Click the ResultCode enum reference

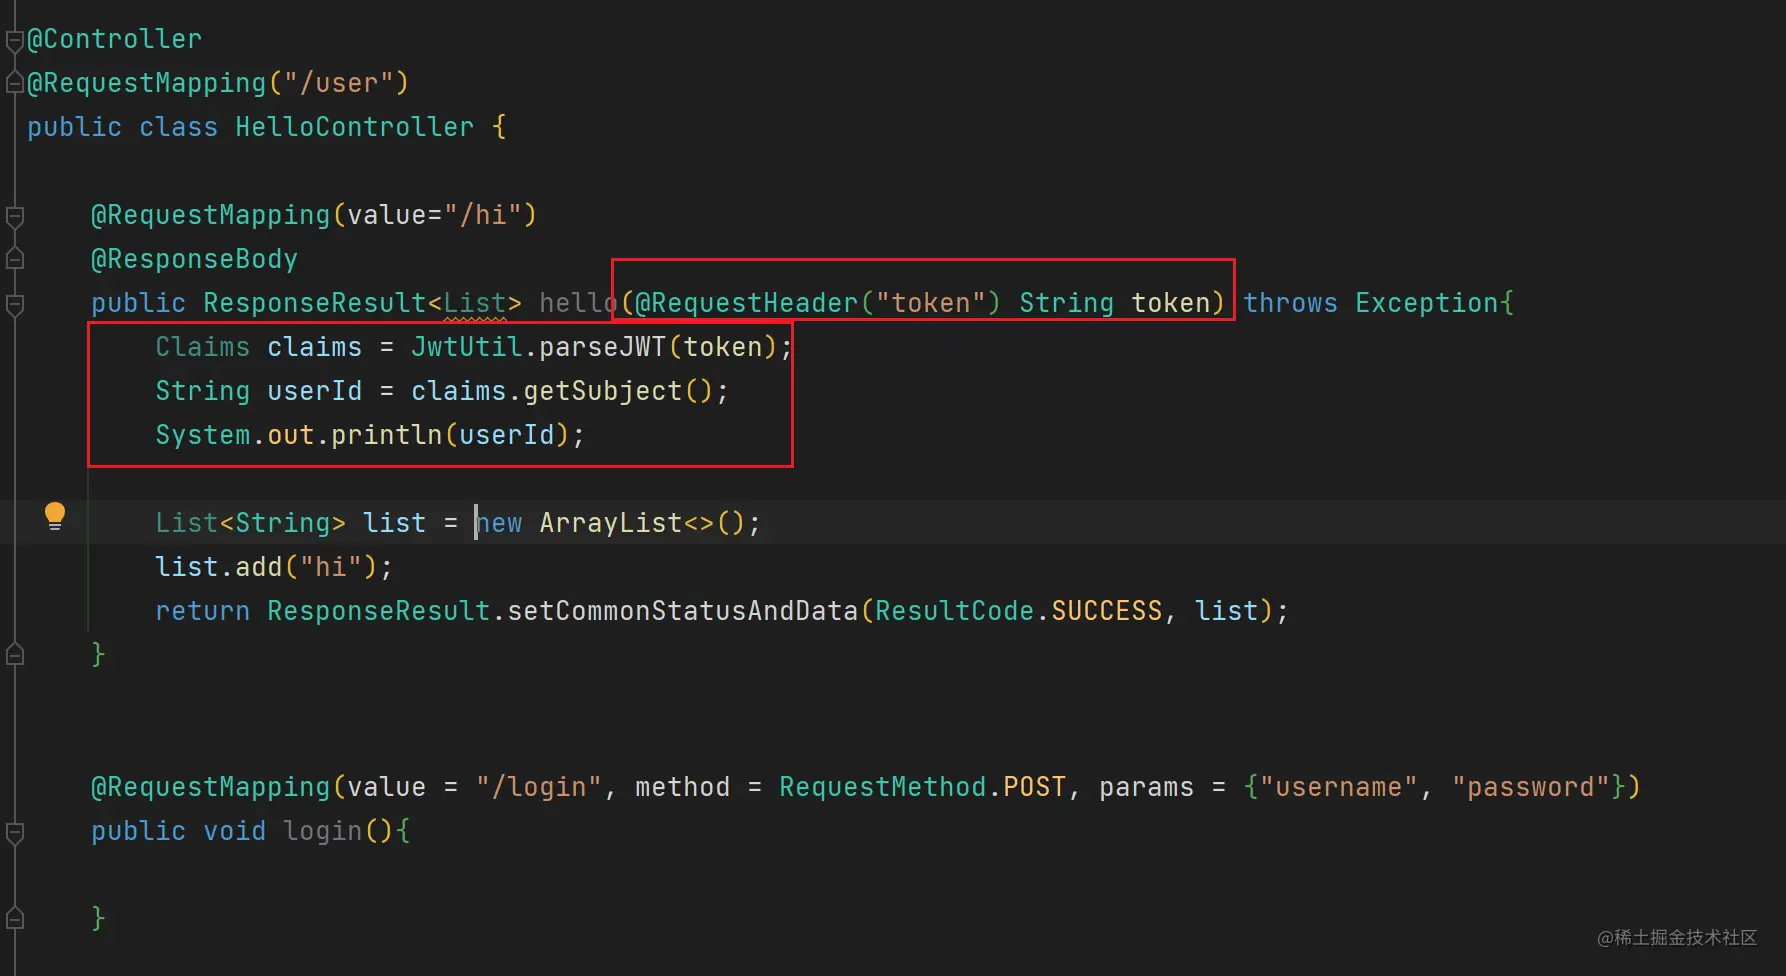click(954, 611)
